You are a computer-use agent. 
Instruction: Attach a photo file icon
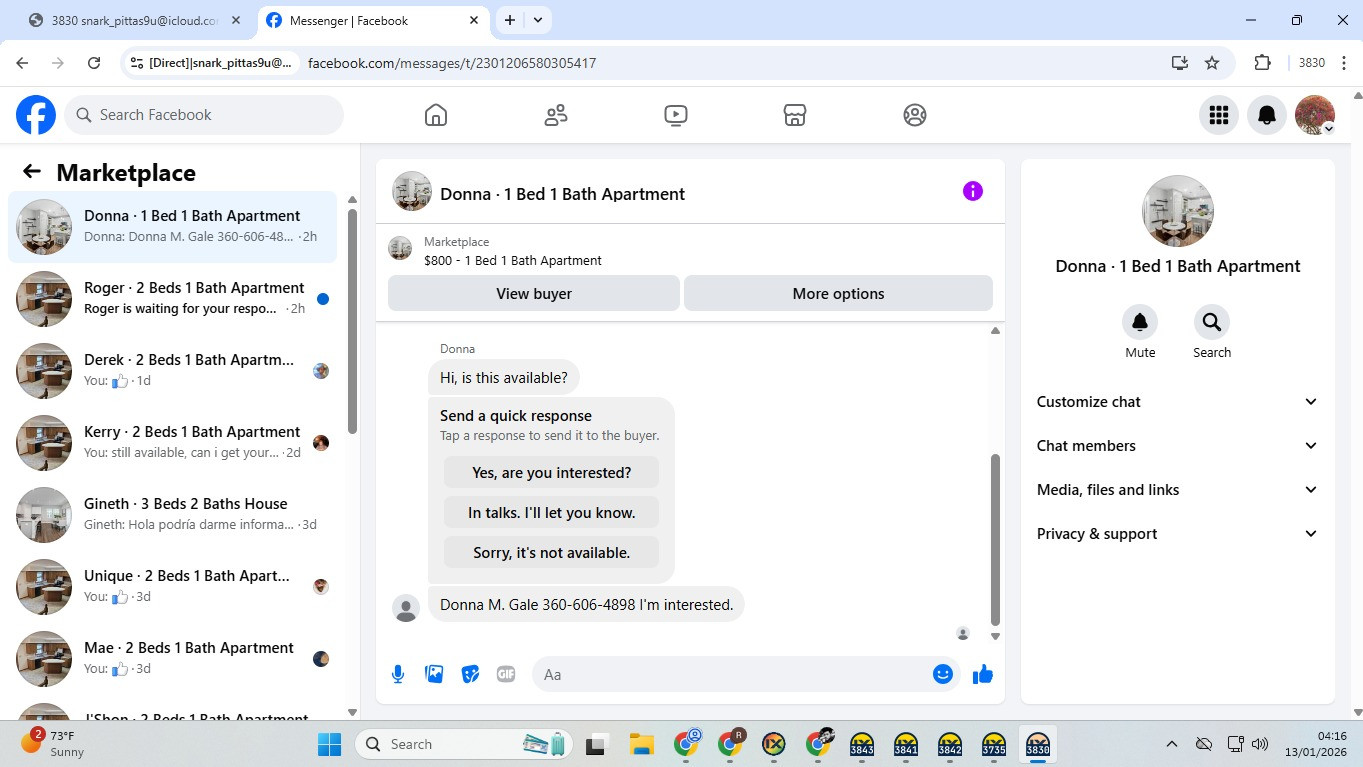point(434,674)
